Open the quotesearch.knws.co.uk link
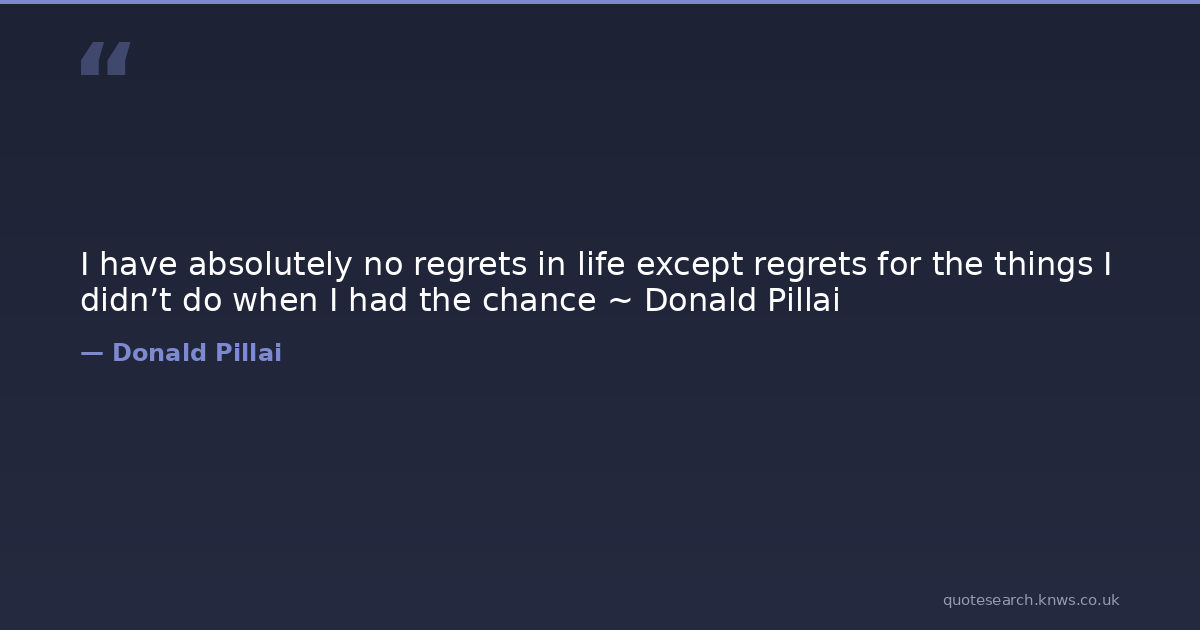Viewport: 1200px width, 630px height. point(1030,600)
